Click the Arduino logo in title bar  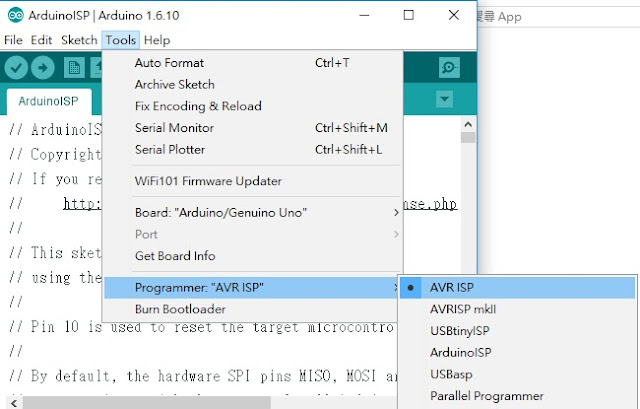(16, 16)
